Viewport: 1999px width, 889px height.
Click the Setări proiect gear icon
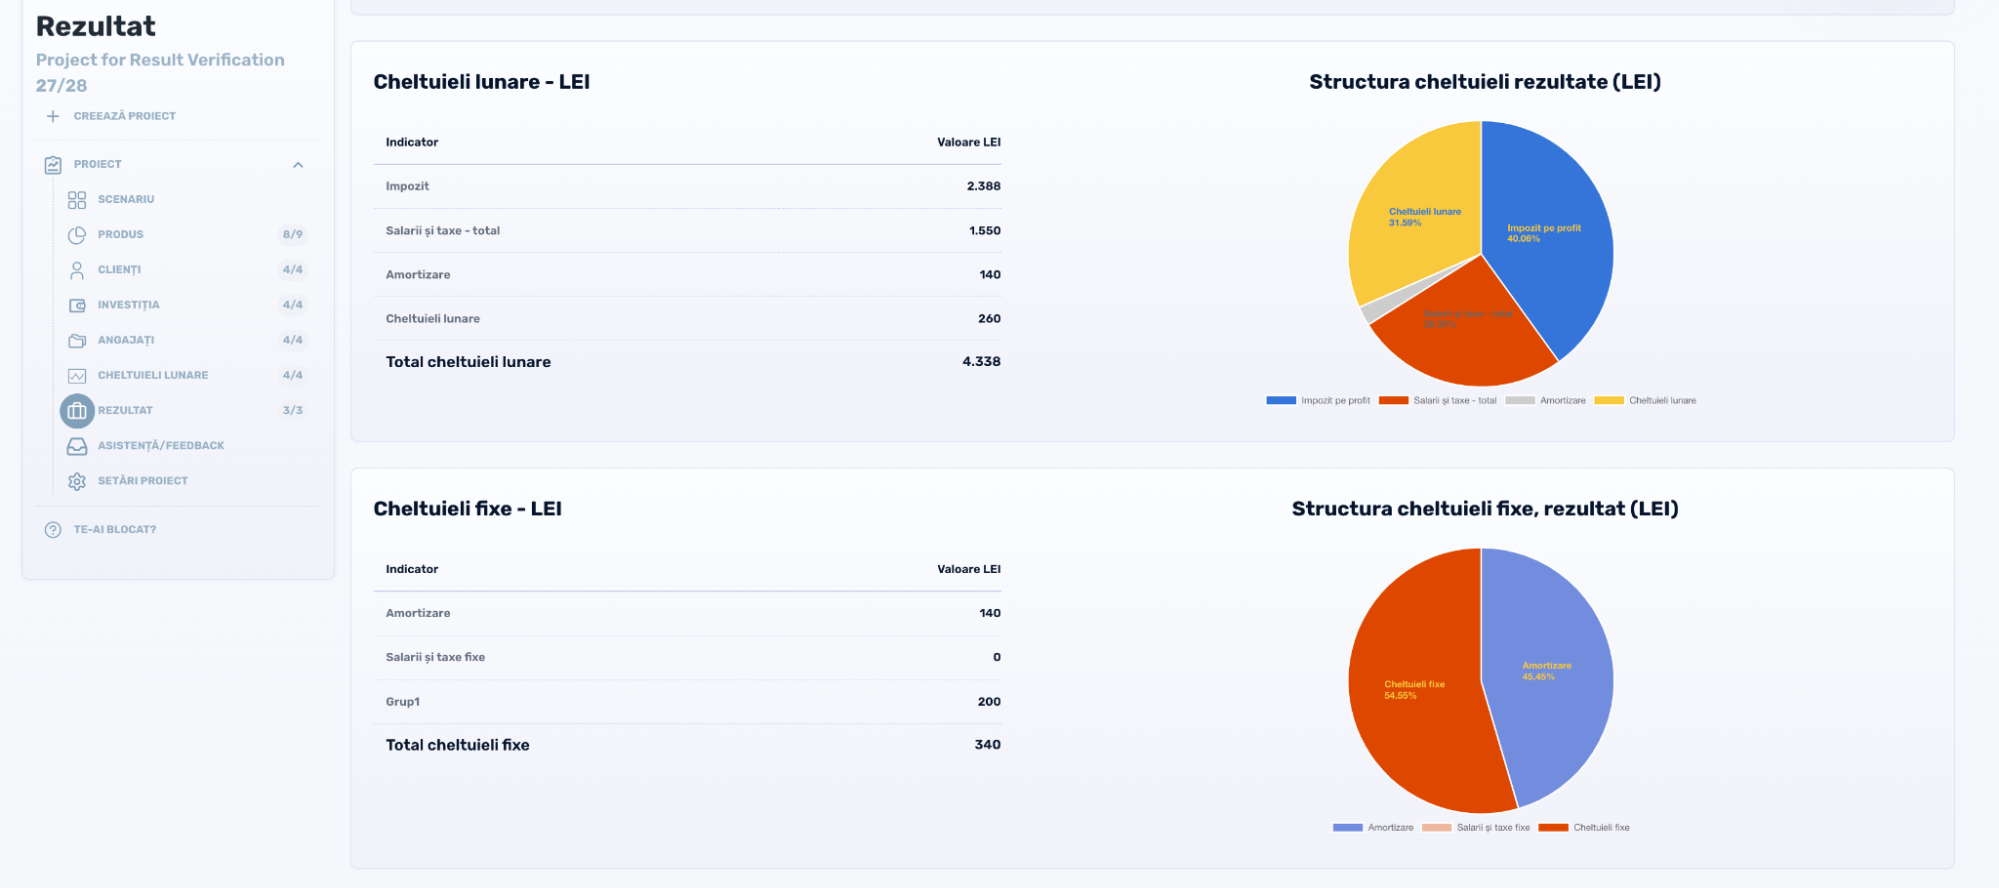[x=77, y=481]
